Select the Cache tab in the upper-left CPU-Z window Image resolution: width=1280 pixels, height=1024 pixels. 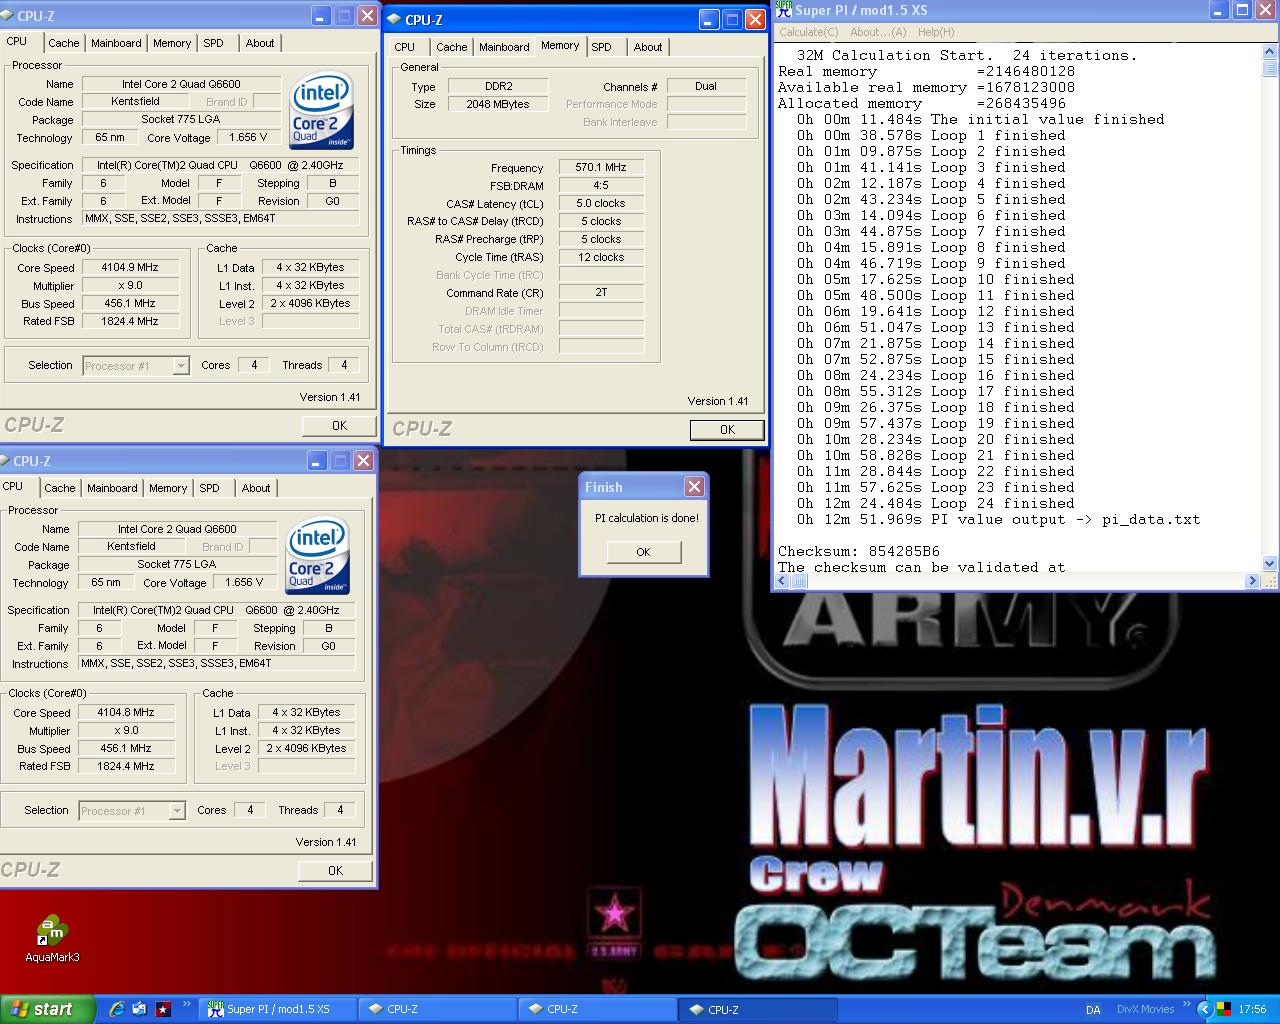click(x=64, y=43)
